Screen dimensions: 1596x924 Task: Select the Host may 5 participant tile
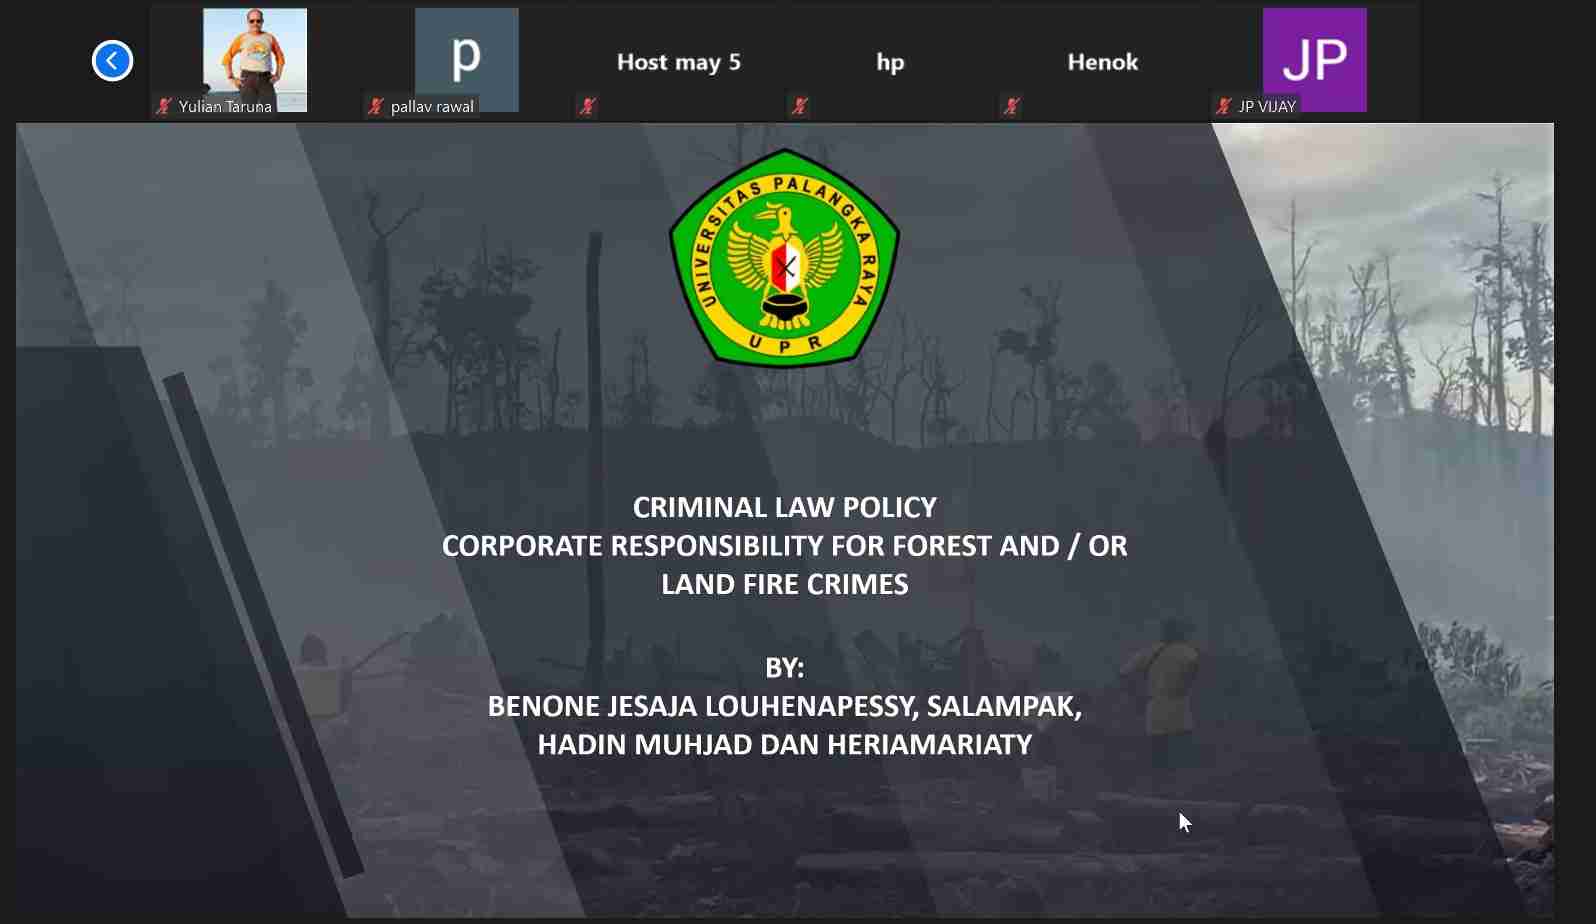[678, 62]
